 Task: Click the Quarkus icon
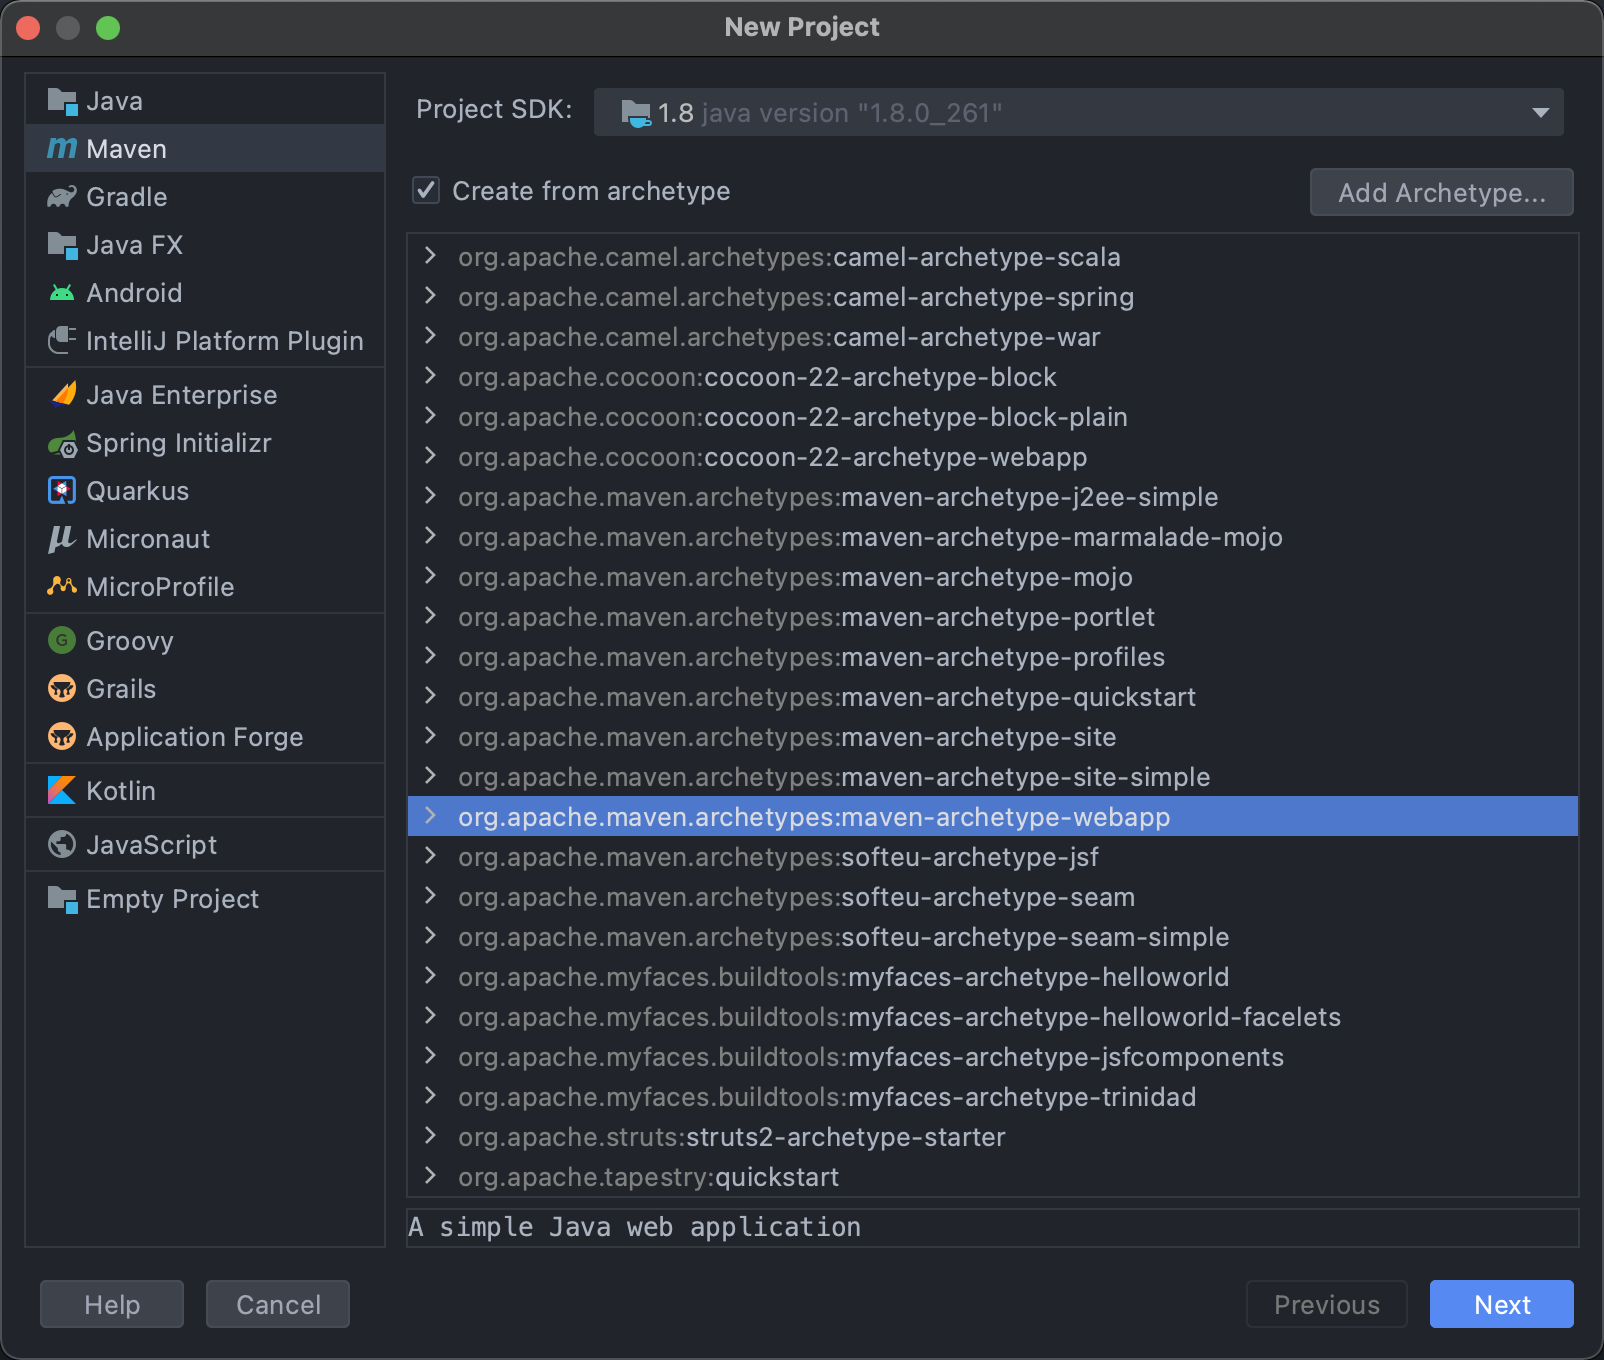62,491
